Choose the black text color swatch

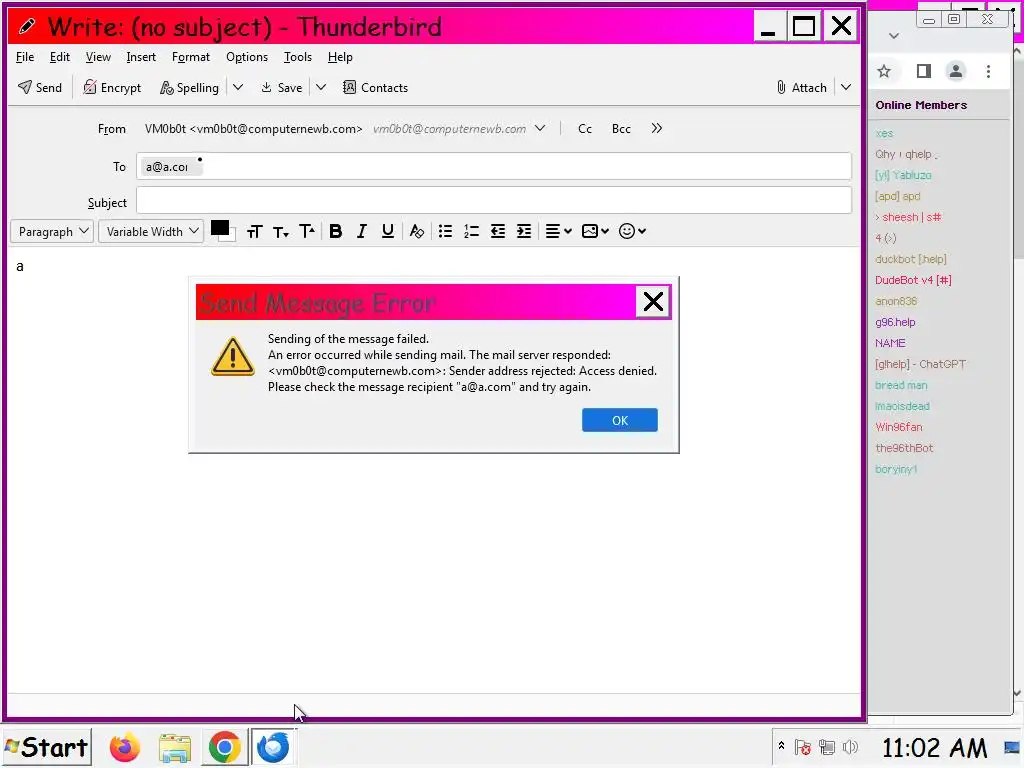(219, 228)
